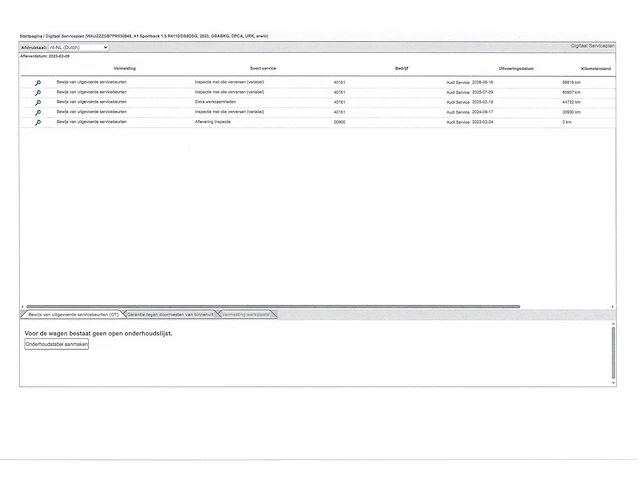Open magnifier icon for Aflevering inspectie row
Image resolution: width=640 pixels, height=480 pixels.
(x=38, y=122)
